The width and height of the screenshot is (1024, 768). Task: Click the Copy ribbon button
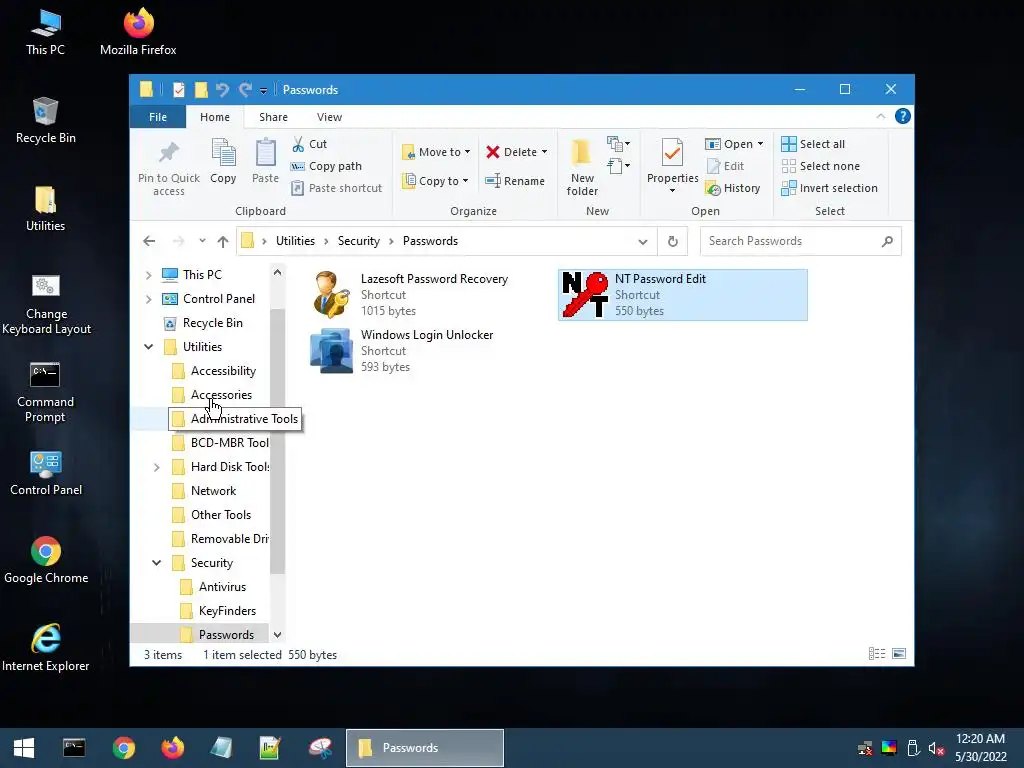tap(223, 161)
